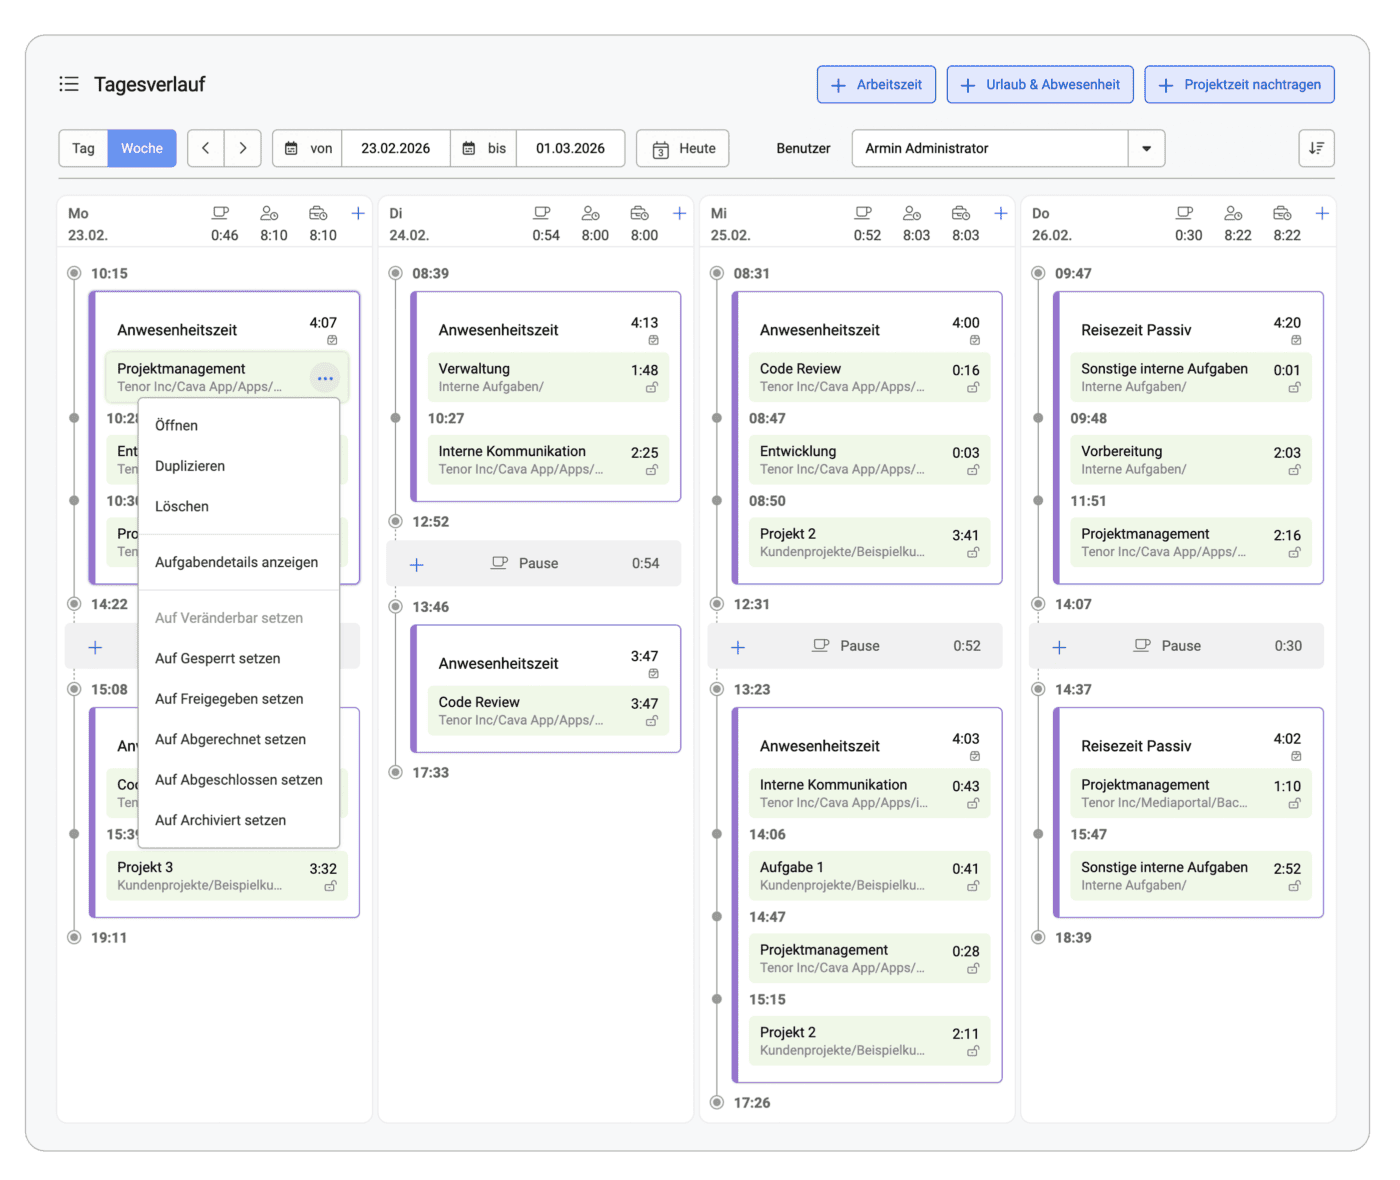
Task: Click 'Aufgabendetails anzeigen' in the menu
Action: (236, 562)
